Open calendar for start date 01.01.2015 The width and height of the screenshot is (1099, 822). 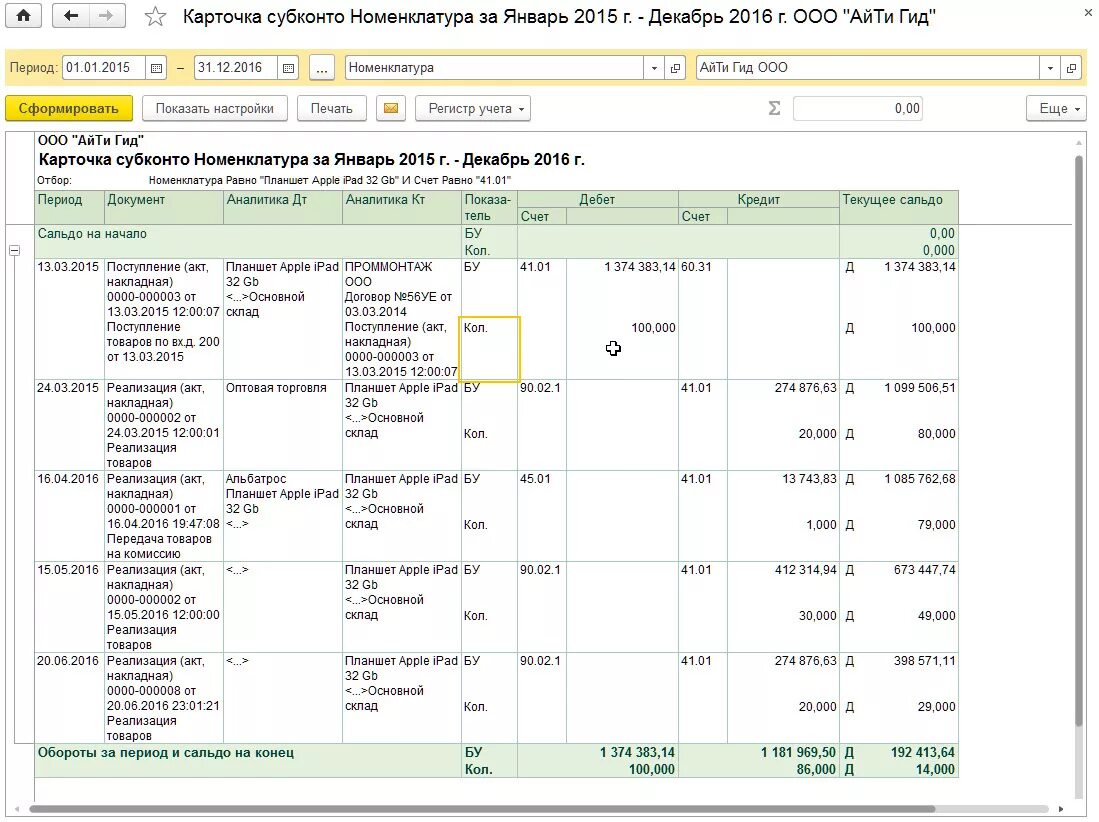(x=156, y=68)
